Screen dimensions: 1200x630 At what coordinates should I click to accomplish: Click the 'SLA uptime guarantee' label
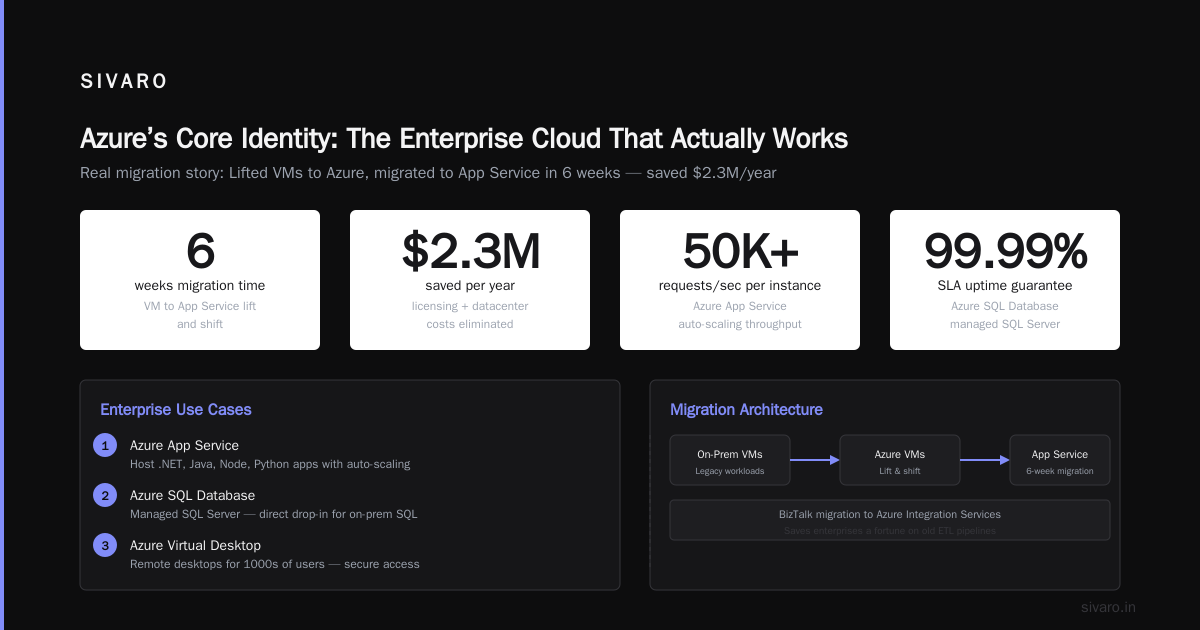(1005, 286)
